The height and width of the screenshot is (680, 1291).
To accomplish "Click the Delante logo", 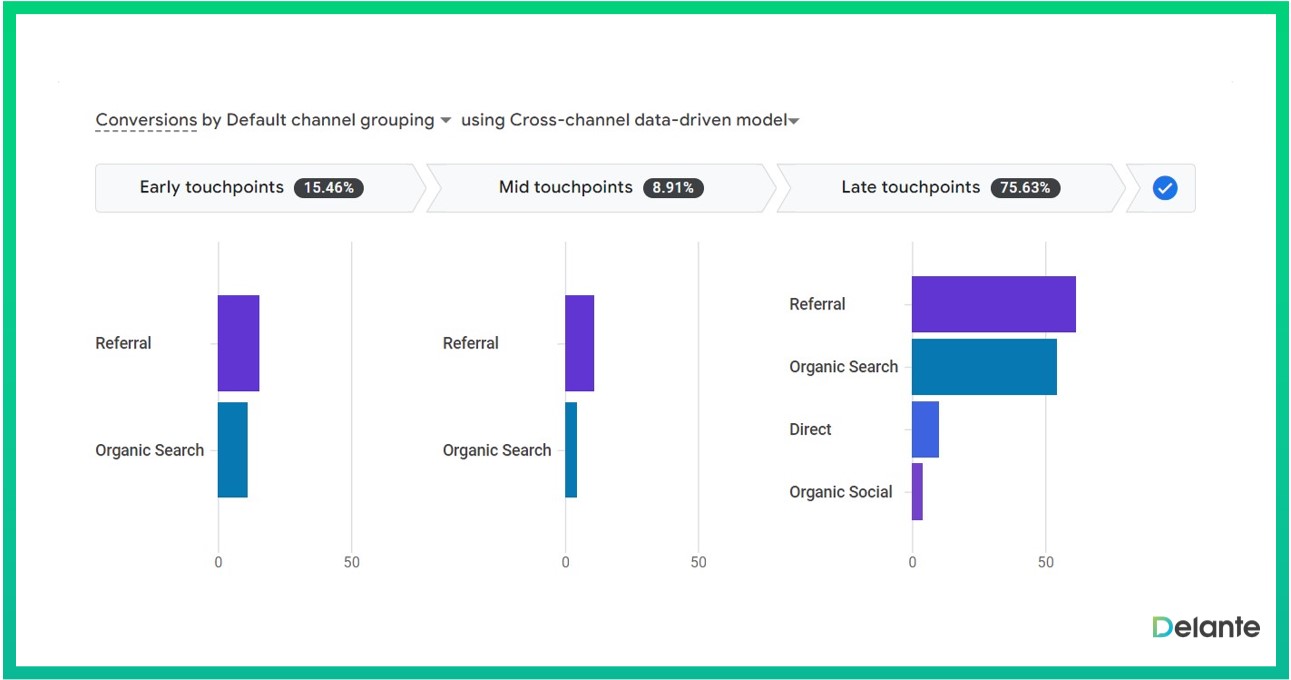I will (x=1206, y=627).
